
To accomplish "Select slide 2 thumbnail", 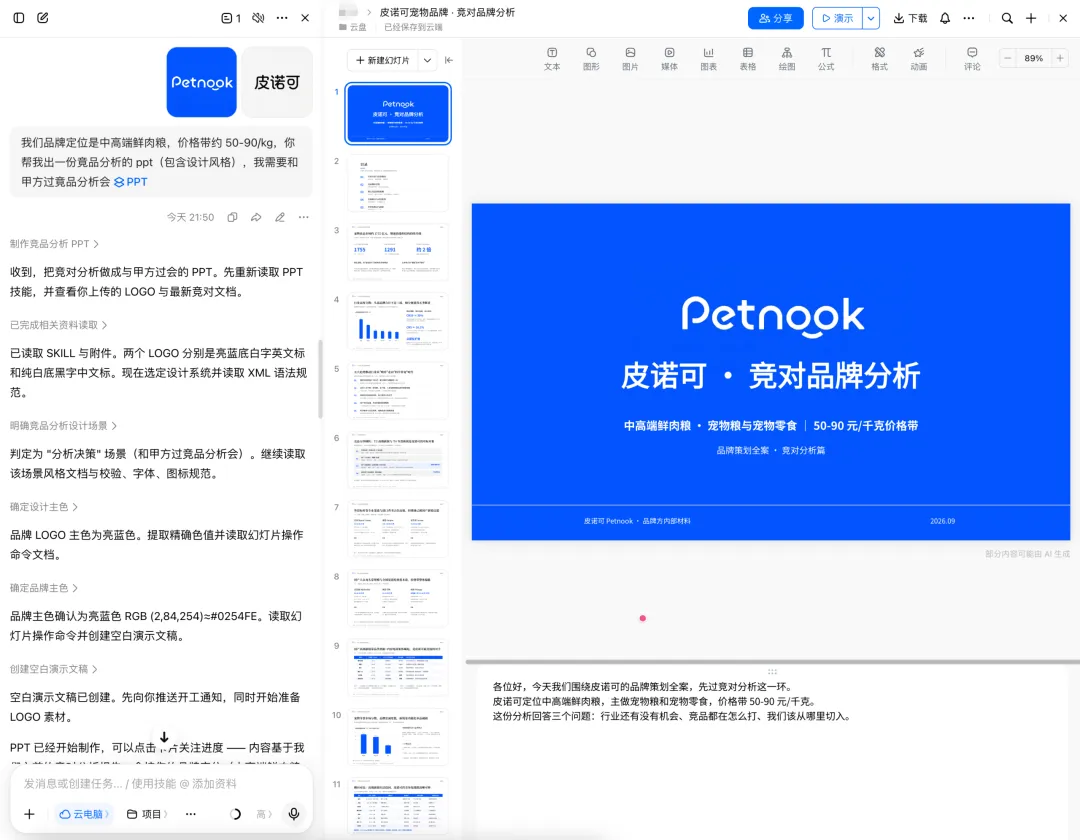I will tap(398, 182).
